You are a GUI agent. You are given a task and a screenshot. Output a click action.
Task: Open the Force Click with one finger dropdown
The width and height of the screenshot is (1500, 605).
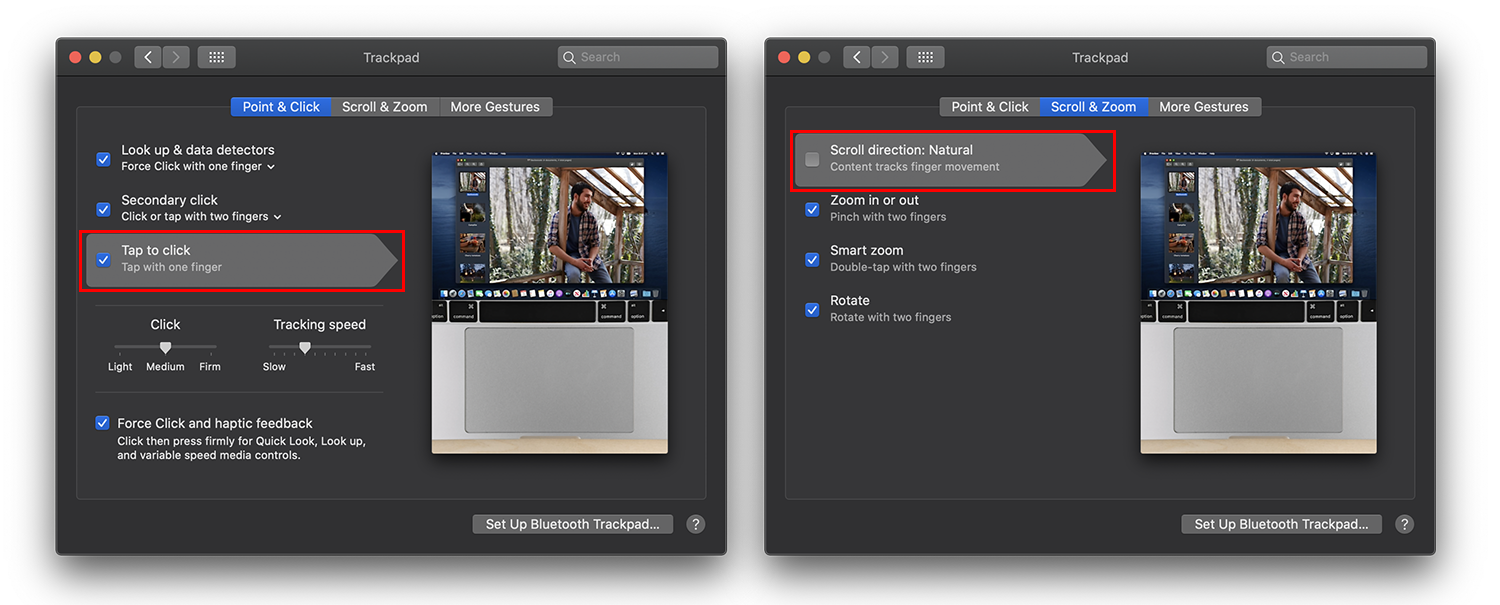(198, 167)
